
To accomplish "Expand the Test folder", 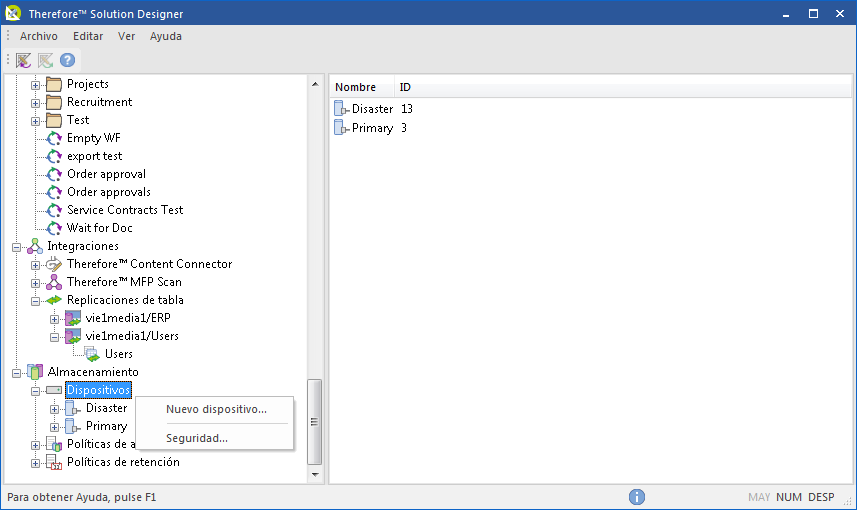I will [x=36, y=121].
